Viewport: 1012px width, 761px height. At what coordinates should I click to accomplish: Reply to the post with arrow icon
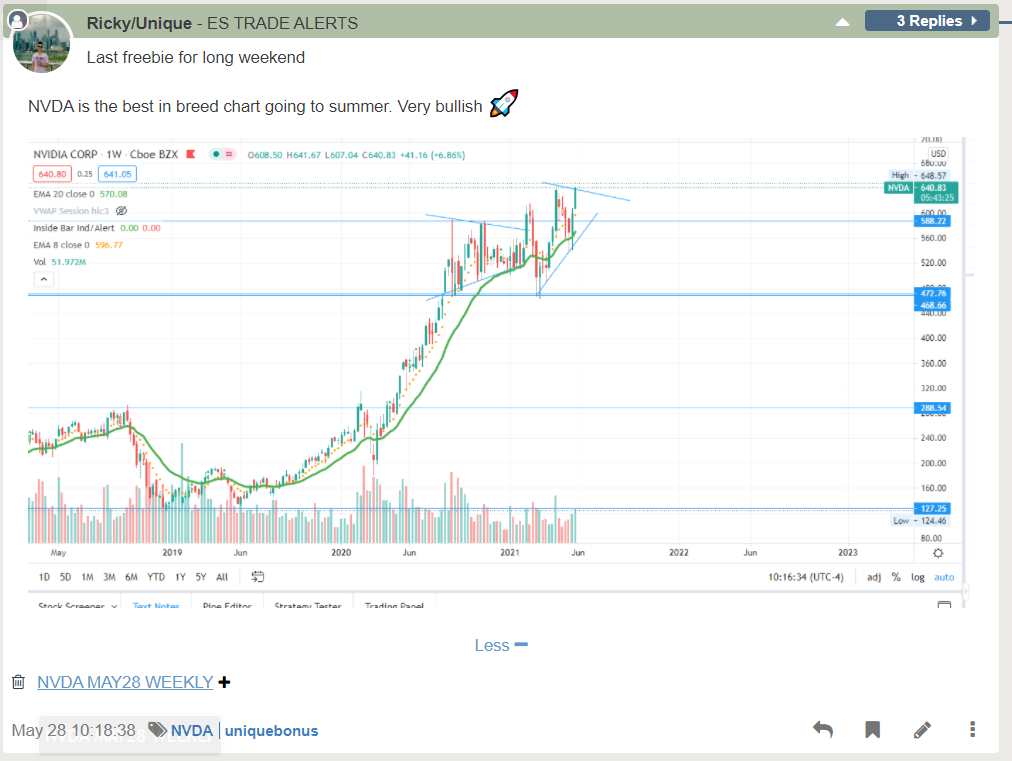(x=822, y=729)
